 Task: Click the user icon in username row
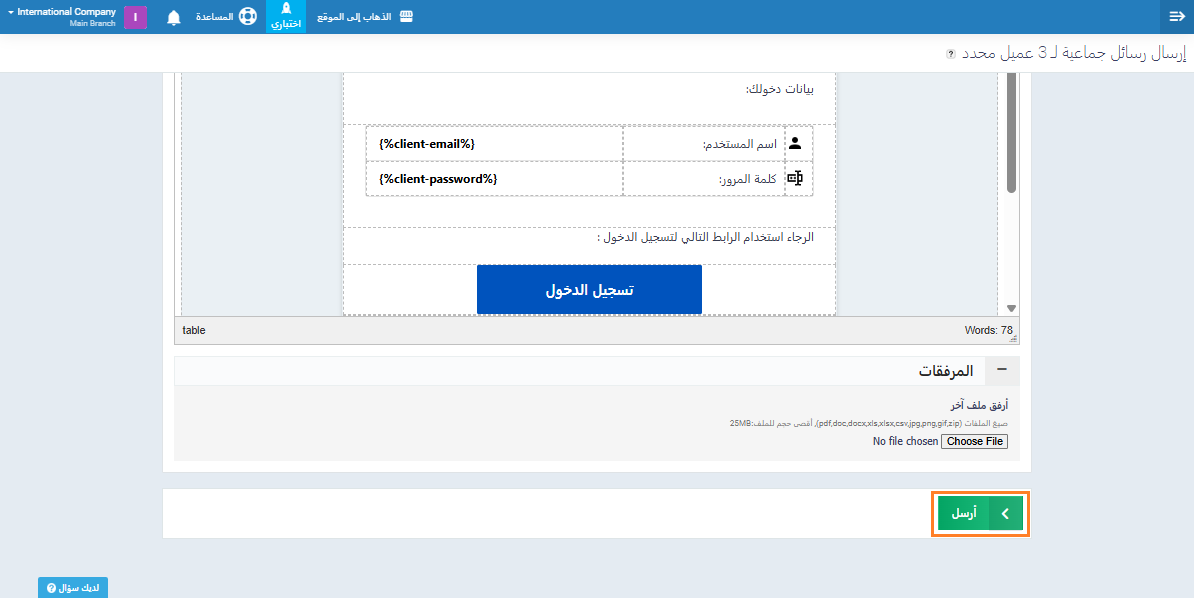point(795,144)
